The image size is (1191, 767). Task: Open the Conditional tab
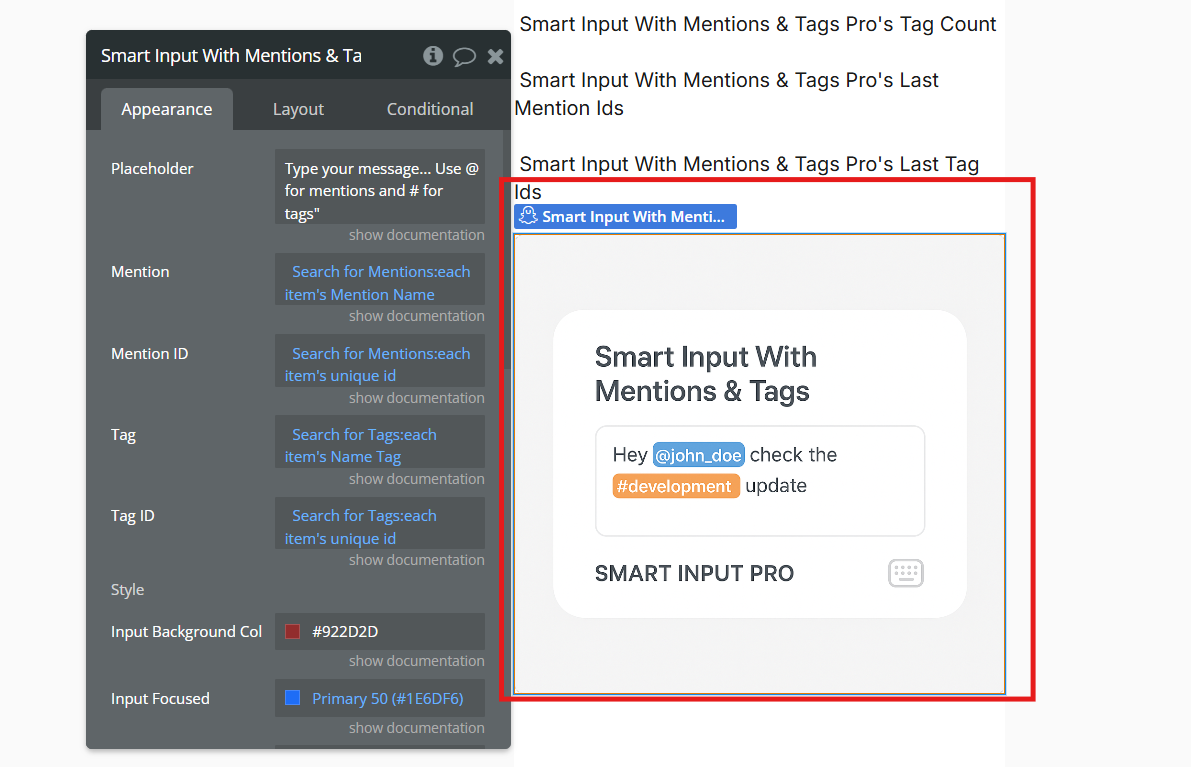[x=430, y=109]
